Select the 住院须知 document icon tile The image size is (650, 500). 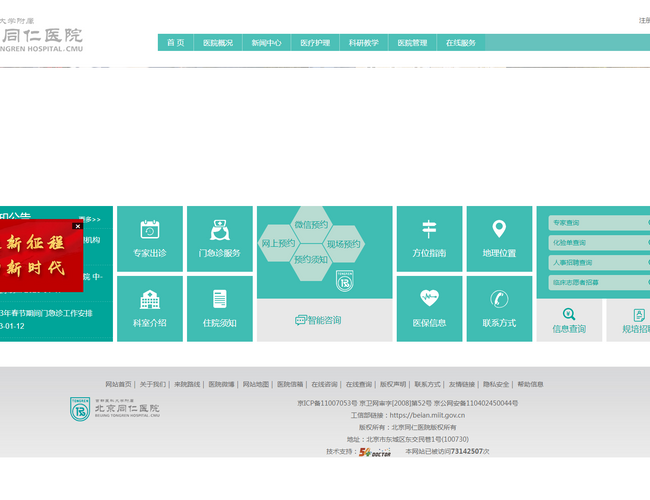point(219,308)
